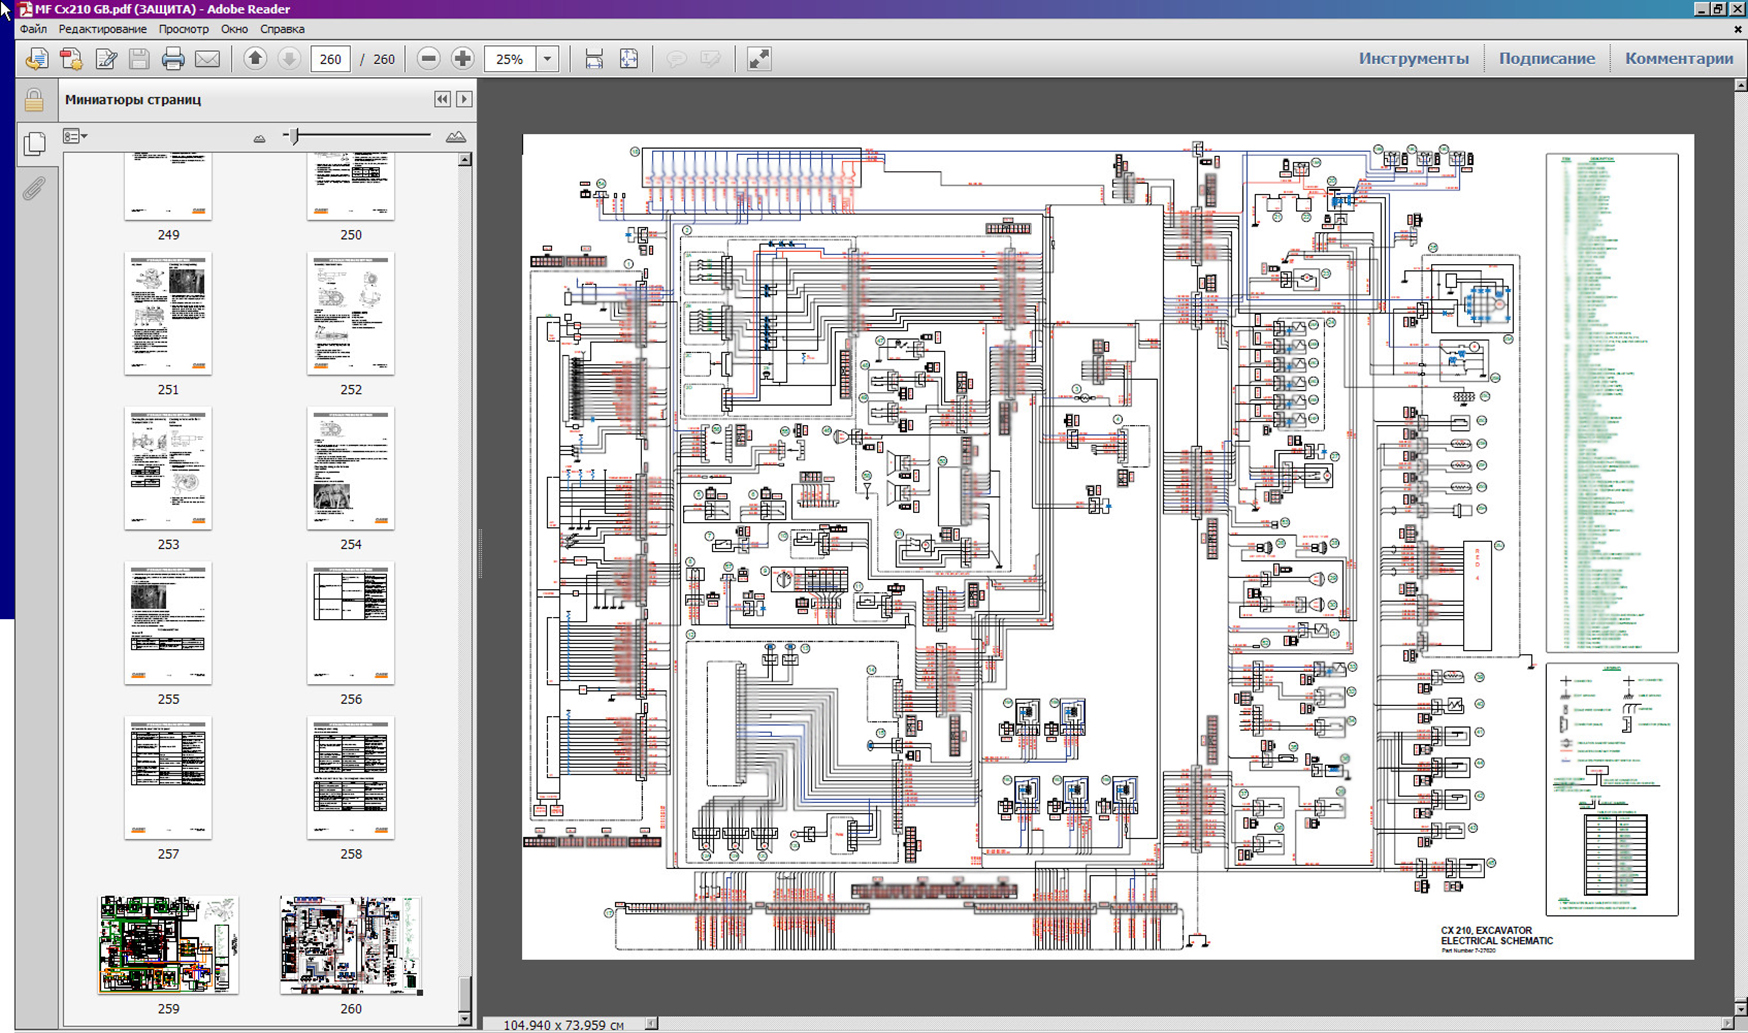Go to previous page with up arrow
Screen dimensions: 1748x1033
point(255,59)
